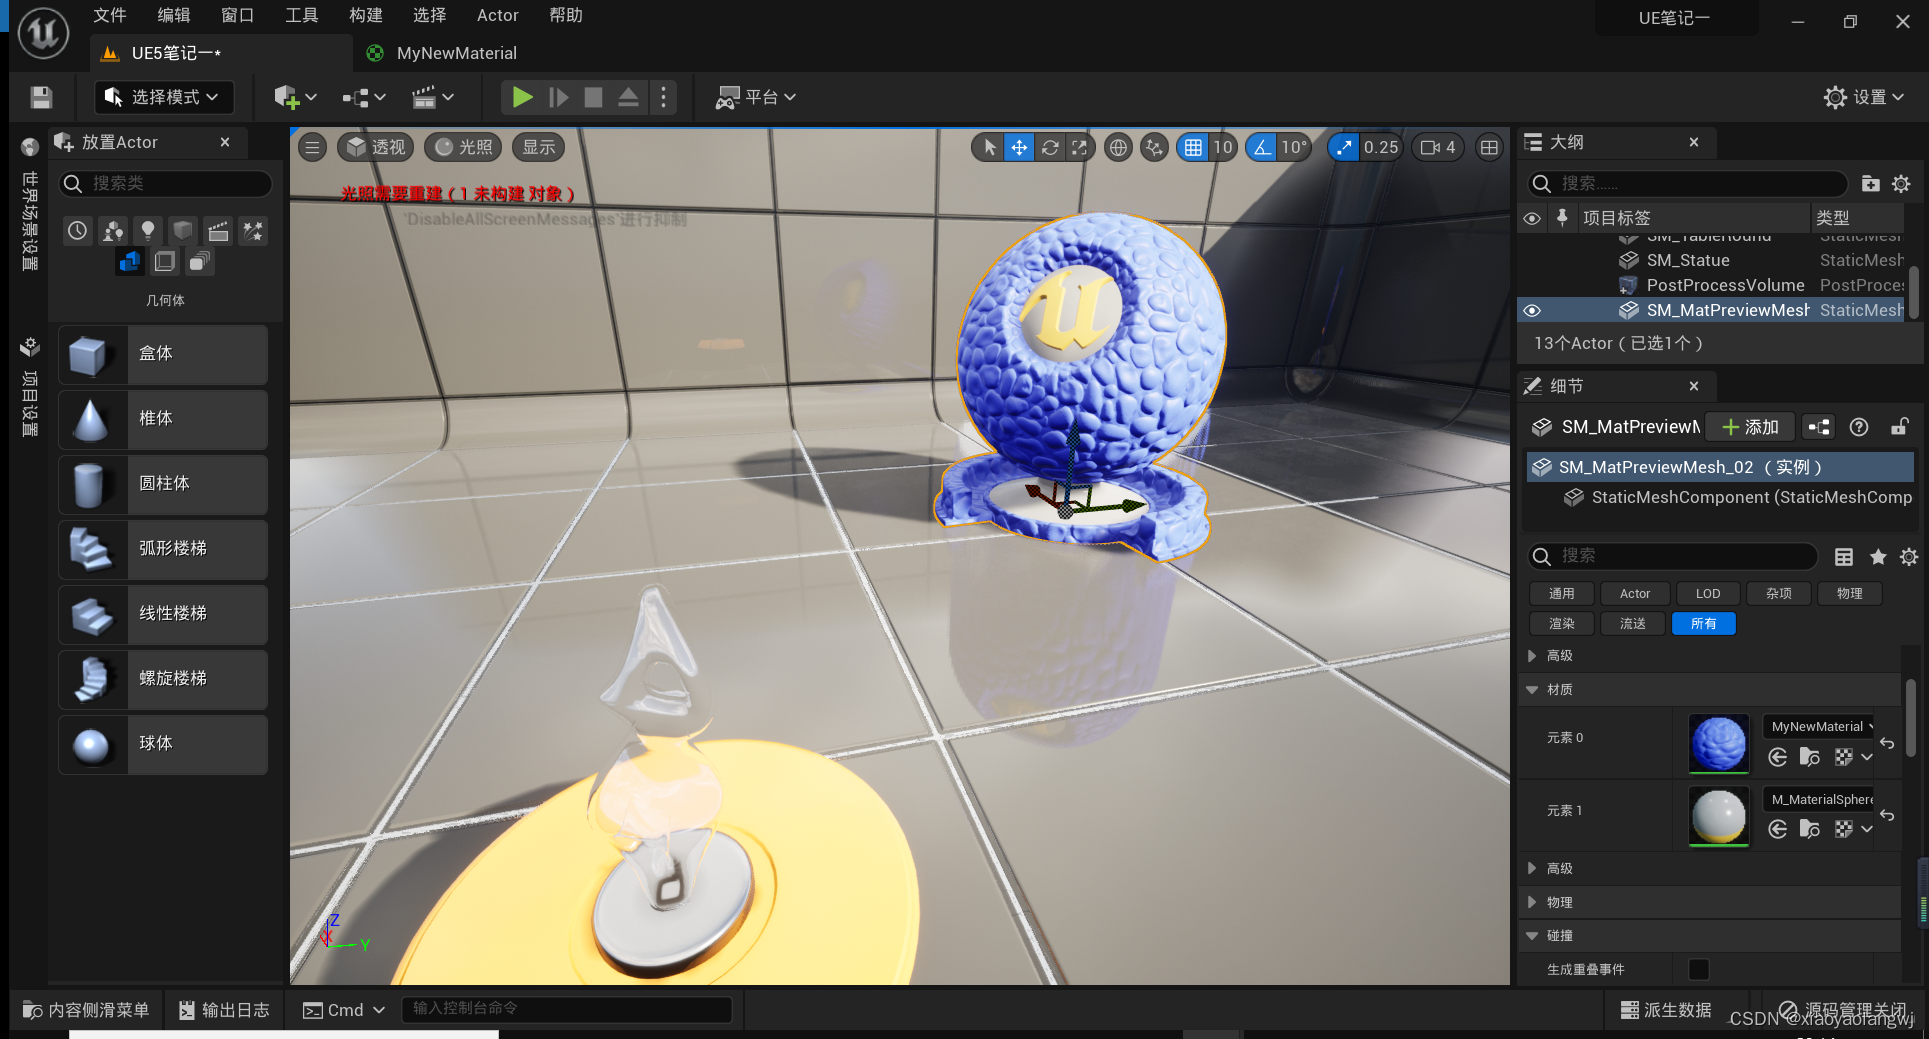Open the 编辑 menu

click(x=174, y=15)
